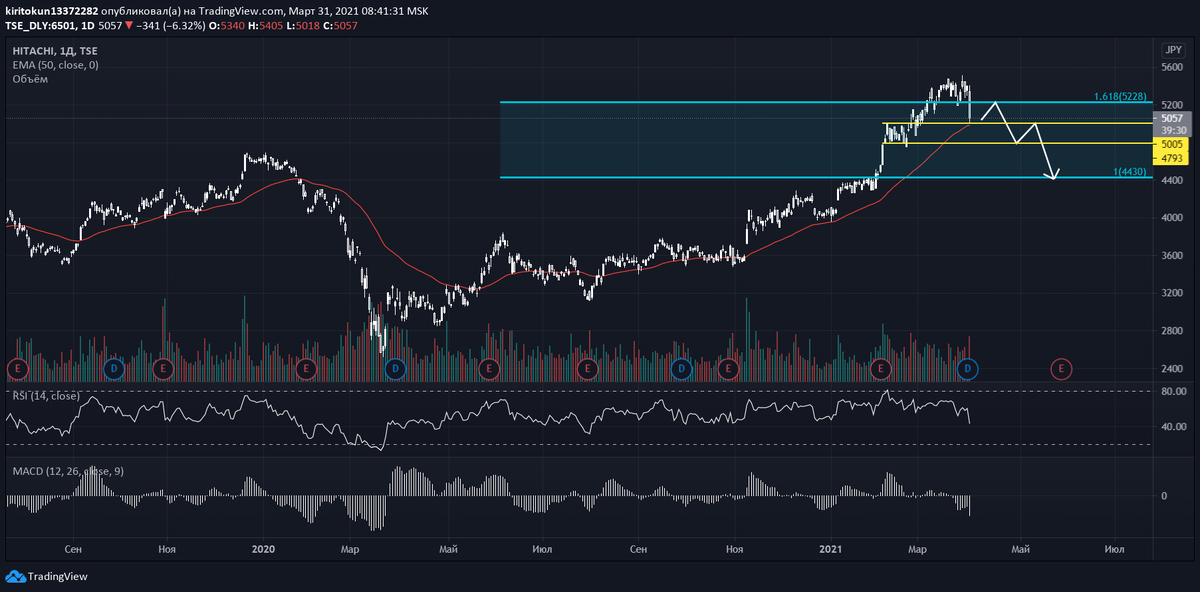Click the 2020 year label on time axis

coord(263,549)
